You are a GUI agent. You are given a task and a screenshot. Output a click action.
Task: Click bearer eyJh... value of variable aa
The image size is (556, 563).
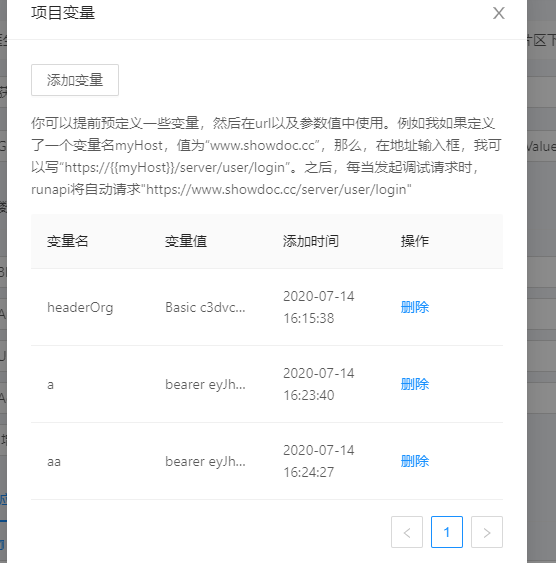[x=205, y=461]
